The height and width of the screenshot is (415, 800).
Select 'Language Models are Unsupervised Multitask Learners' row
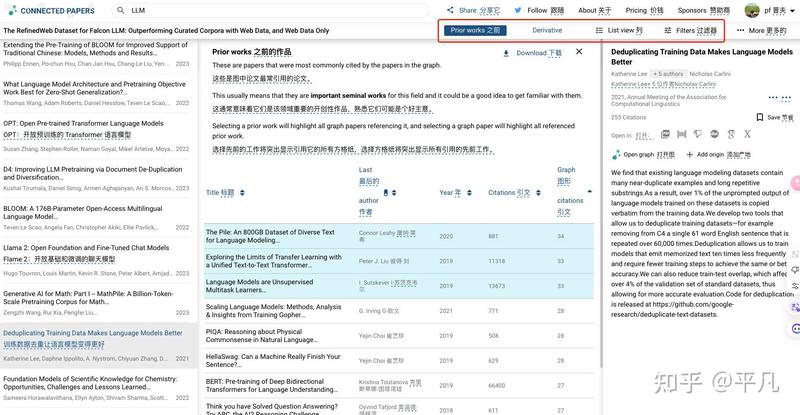pos(399,286)
